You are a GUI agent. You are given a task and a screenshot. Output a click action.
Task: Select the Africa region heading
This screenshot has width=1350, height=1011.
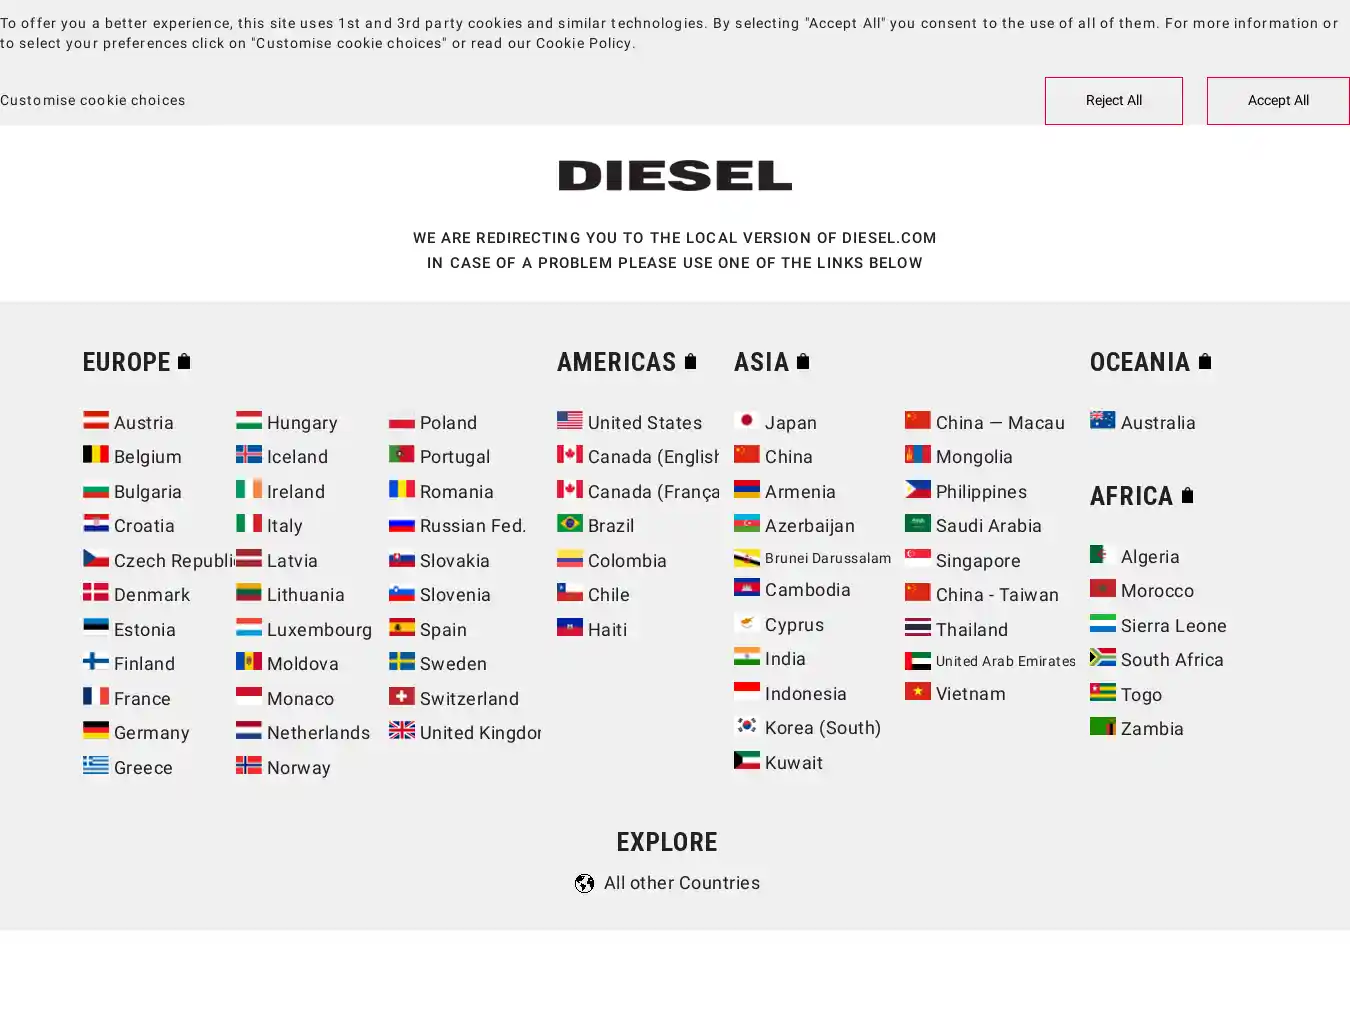click(x=1130, y=496)
